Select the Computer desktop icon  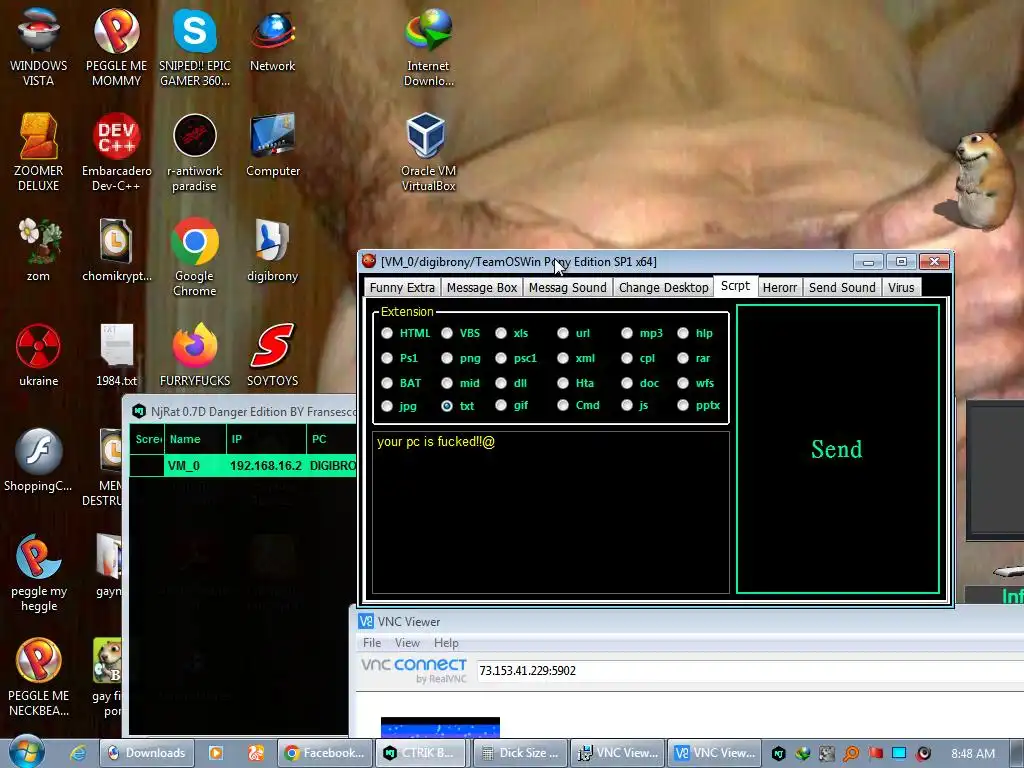click(x=272, y=145)
